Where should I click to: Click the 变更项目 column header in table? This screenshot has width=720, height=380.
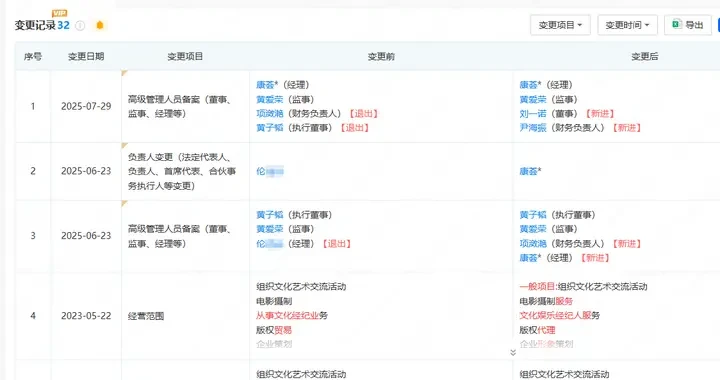[185, 56]
